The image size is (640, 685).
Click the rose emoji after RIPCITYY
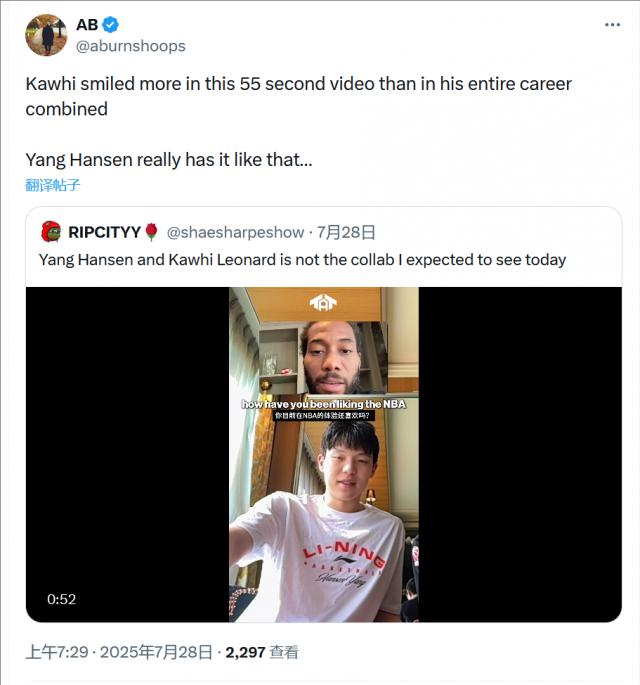pyautogui.click(x=151, y=232)
